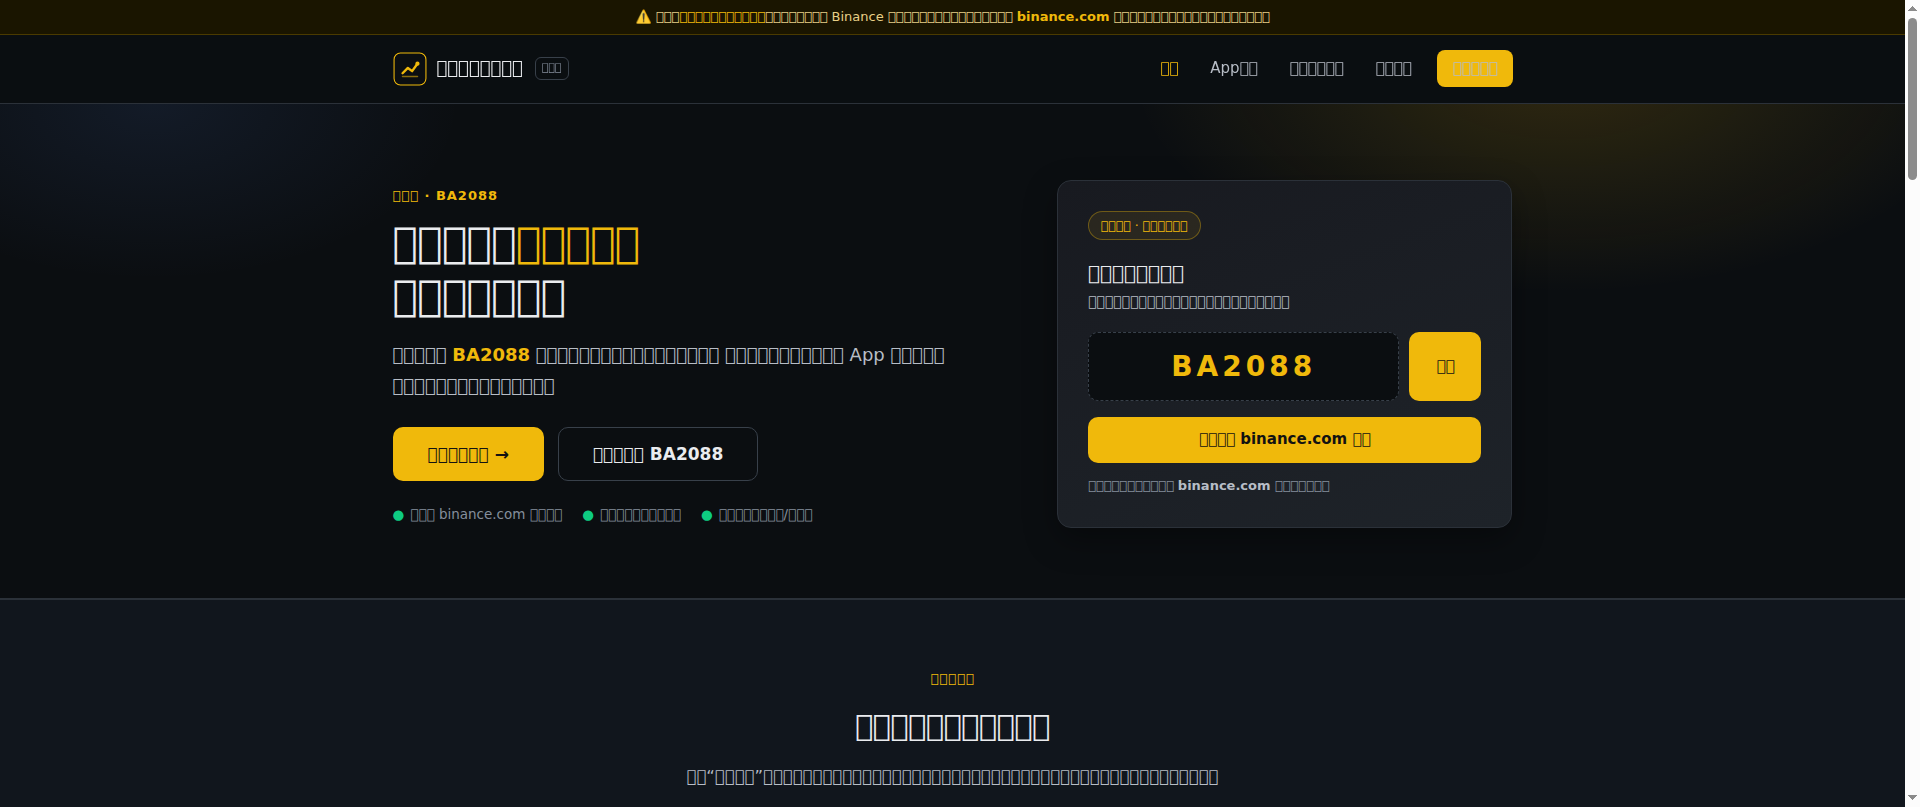
Task: Click bold "BA2088" inside the hero paragraph
Action: (491, 355)
